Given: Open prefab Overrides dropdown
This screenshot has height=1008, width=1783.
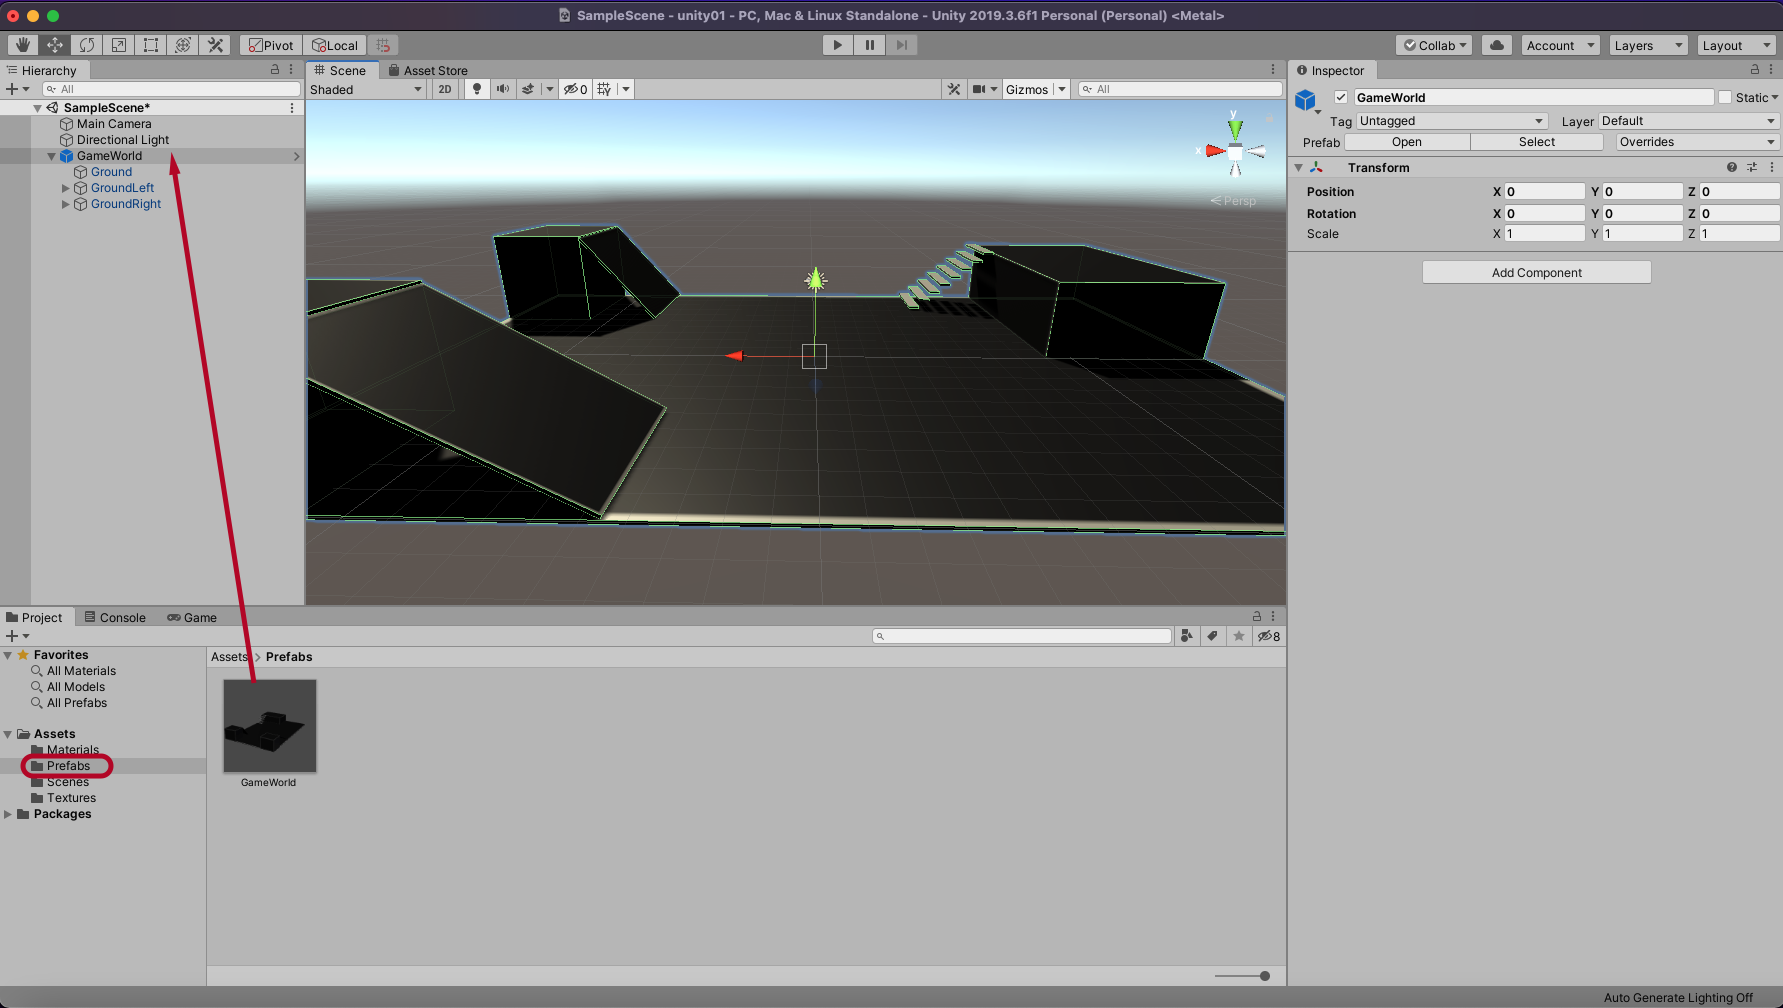Looking at the screenshot, I should 1698,142.
